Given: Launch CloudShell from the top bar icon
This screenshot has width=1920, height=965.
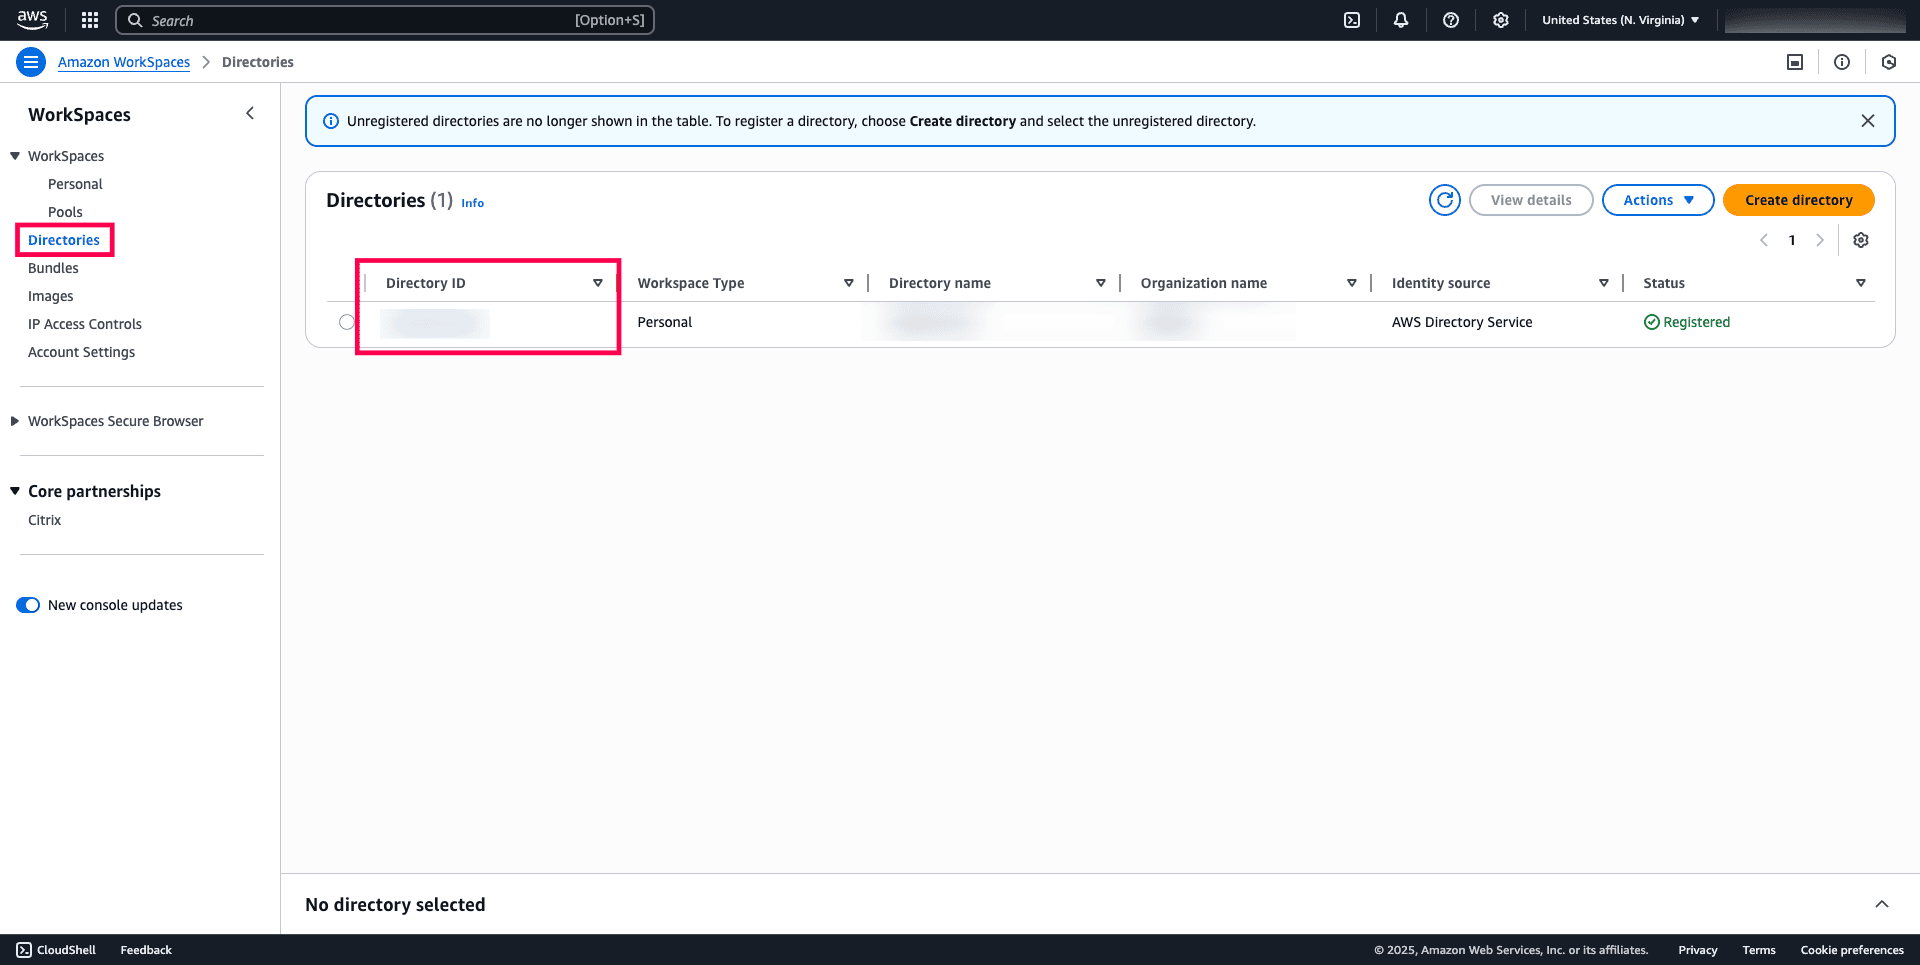Looking at the screenshot, I should tap(1352, 20).
